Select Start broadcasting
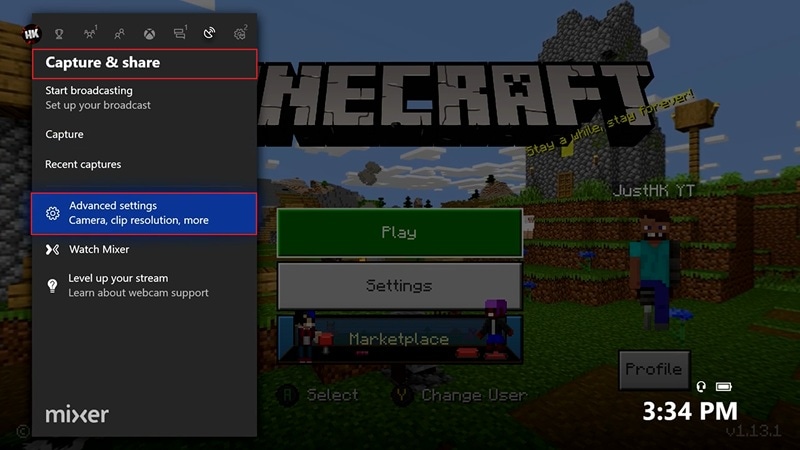Viewport: 800px width, 450px height. (x=144, y=97)
